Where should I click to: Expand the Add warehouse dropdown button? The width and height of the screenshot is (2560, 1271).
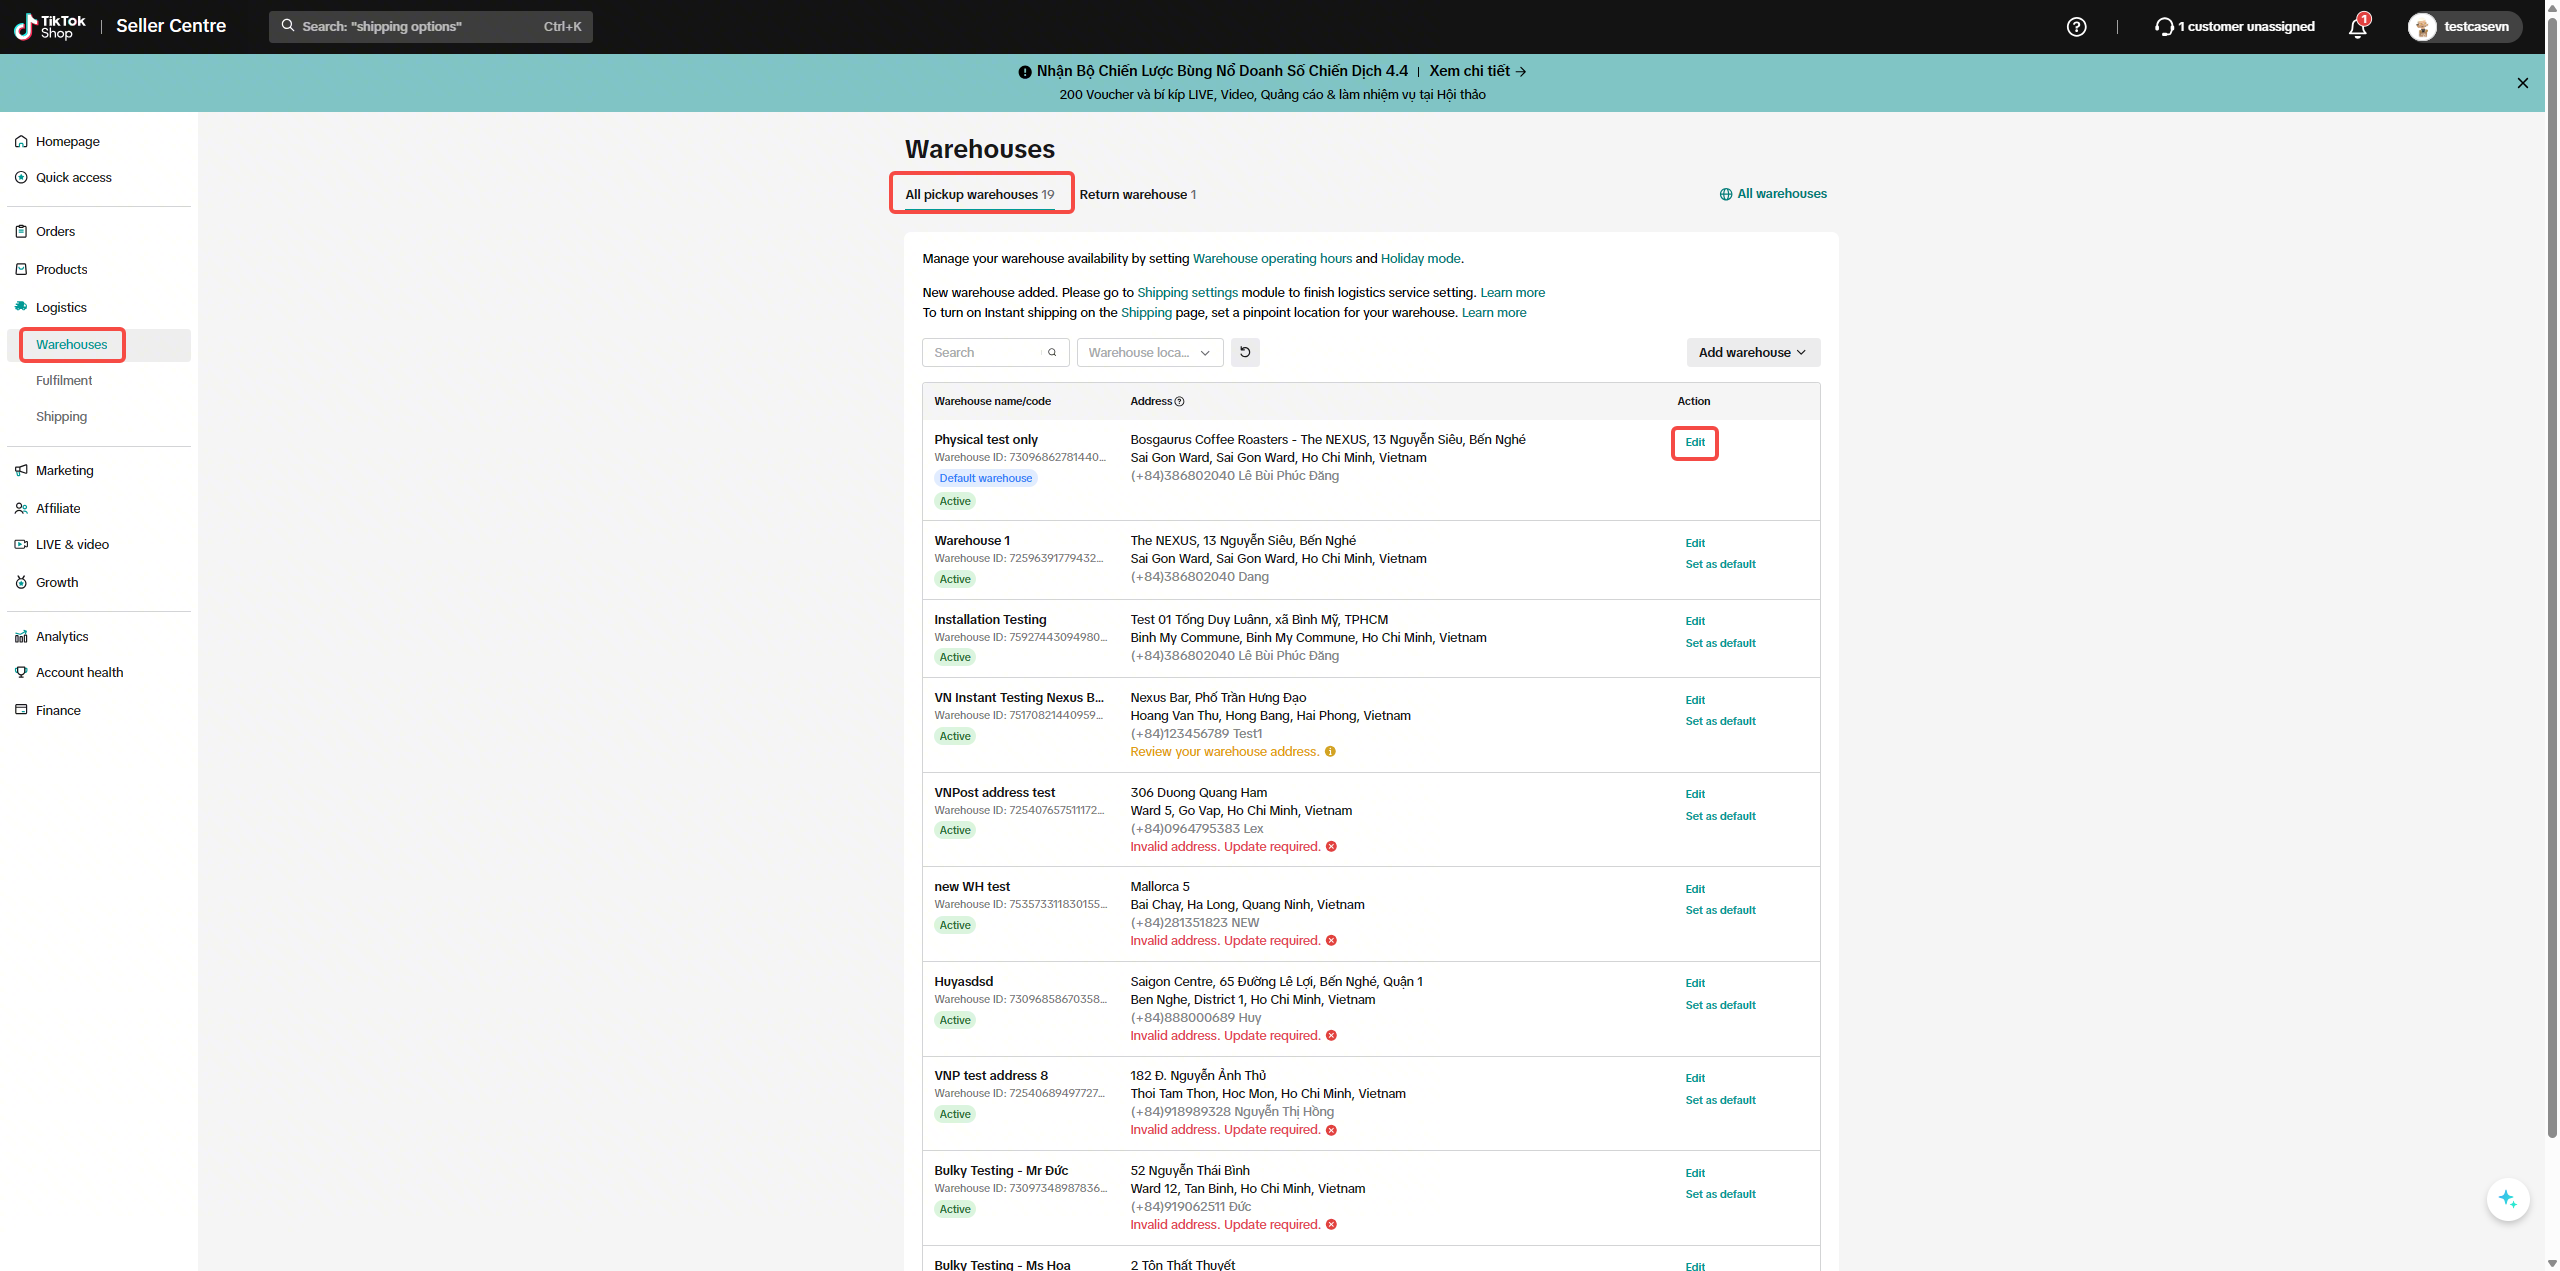[1753, 352]
